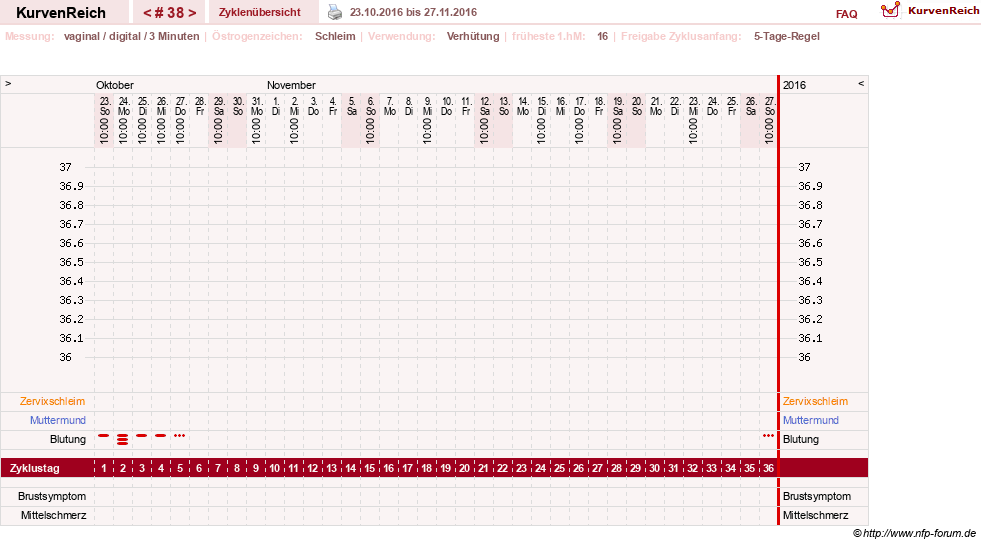
Task: Click the right Mittelschmerz row label
Action: click(815, 515)
